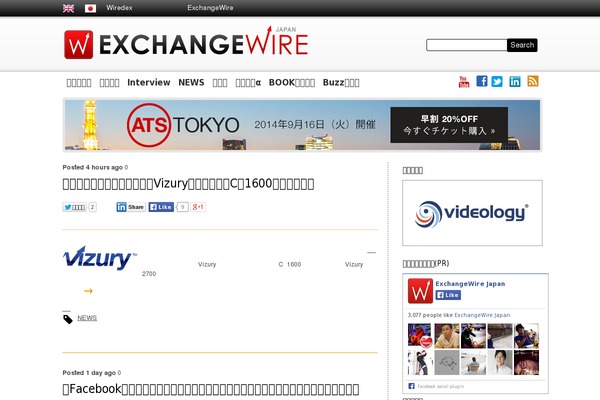Like ExchangeWire Japan in Facebook widget
Viewport: 600px width, 400px height.
click(x=448, y=295)
